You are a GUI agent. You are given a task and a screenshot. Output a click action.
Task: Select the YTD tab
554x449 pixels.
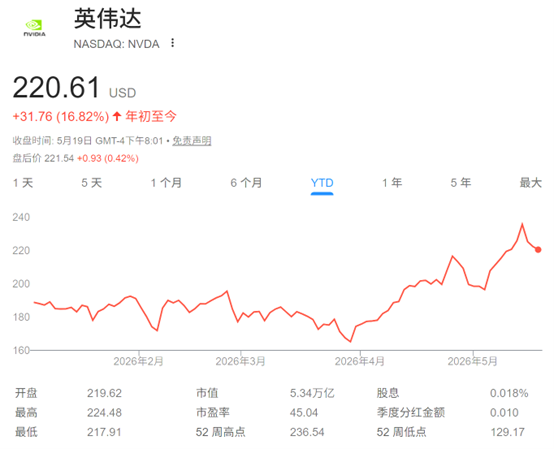coord(322,183)
